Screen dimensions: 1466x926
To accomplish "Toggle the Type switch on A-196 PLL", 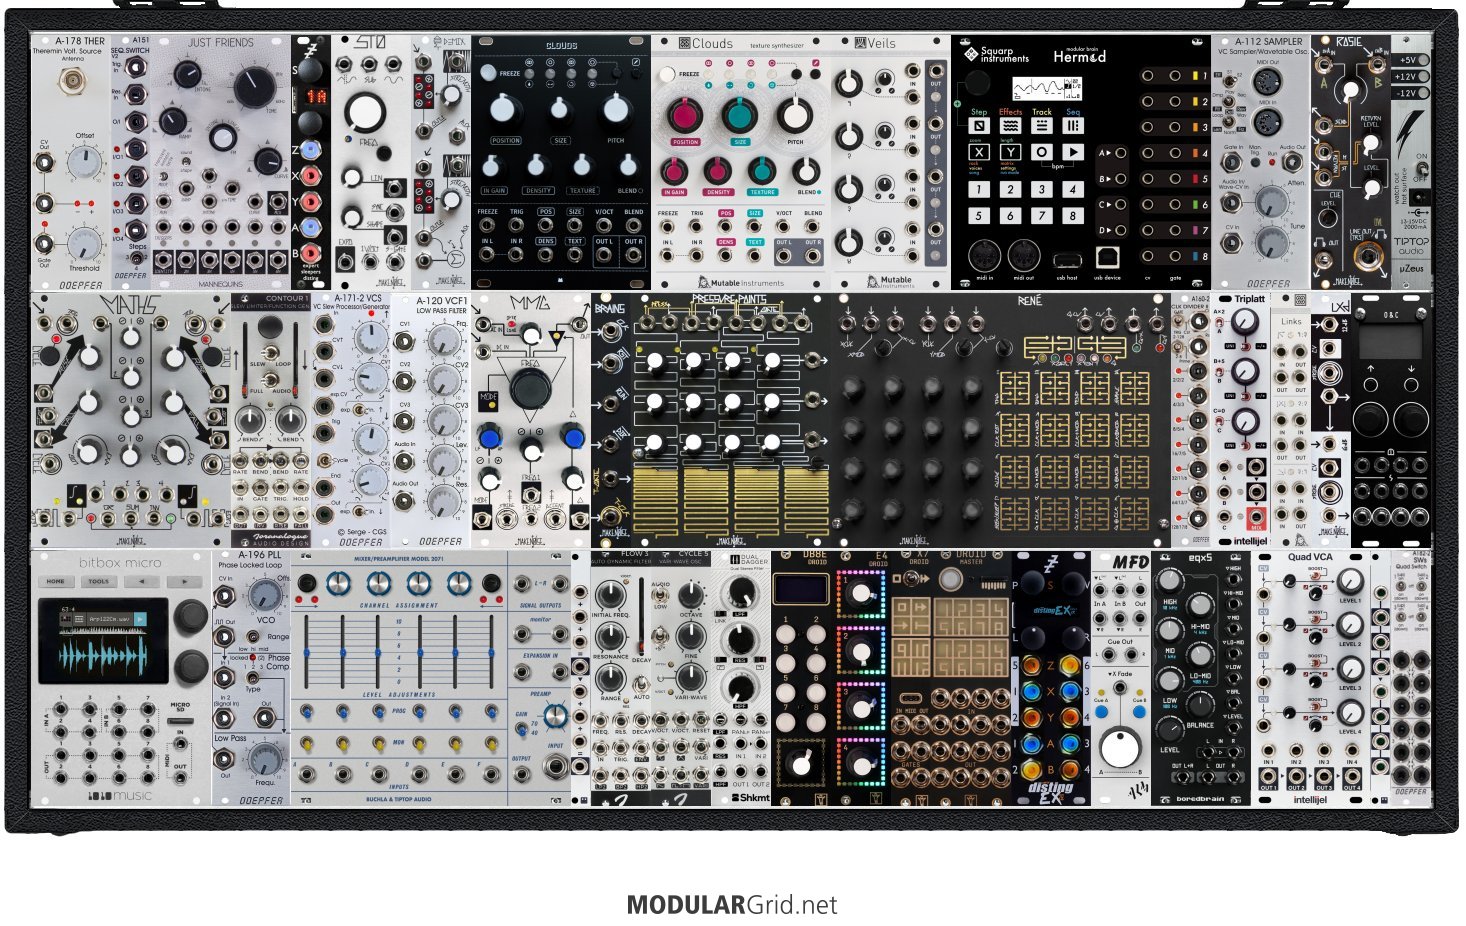I will pyautogui.click(x=251, y=678).
